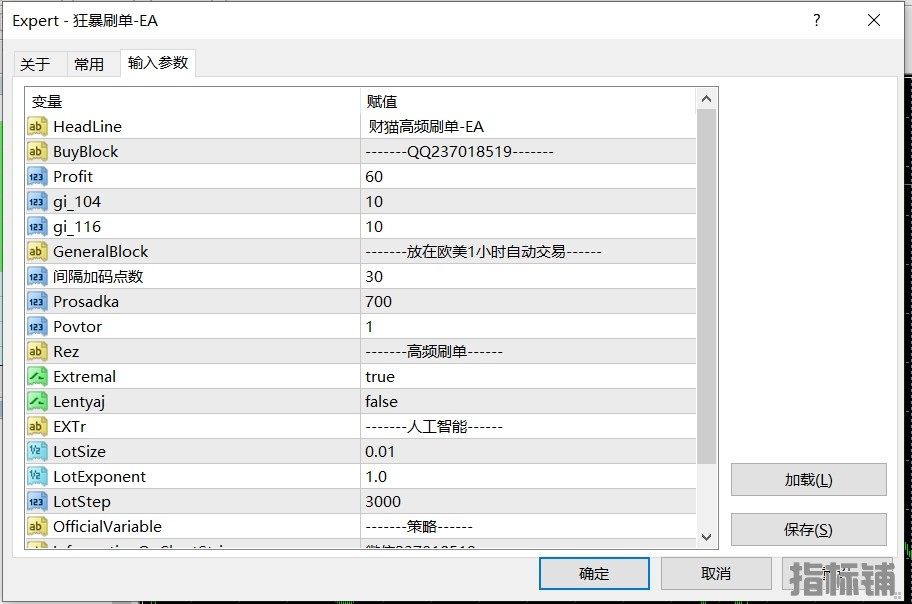Screen dimensions: 912x604
Task: Select the Rez value 高频刷单
Action: click(x=434, y=351)
